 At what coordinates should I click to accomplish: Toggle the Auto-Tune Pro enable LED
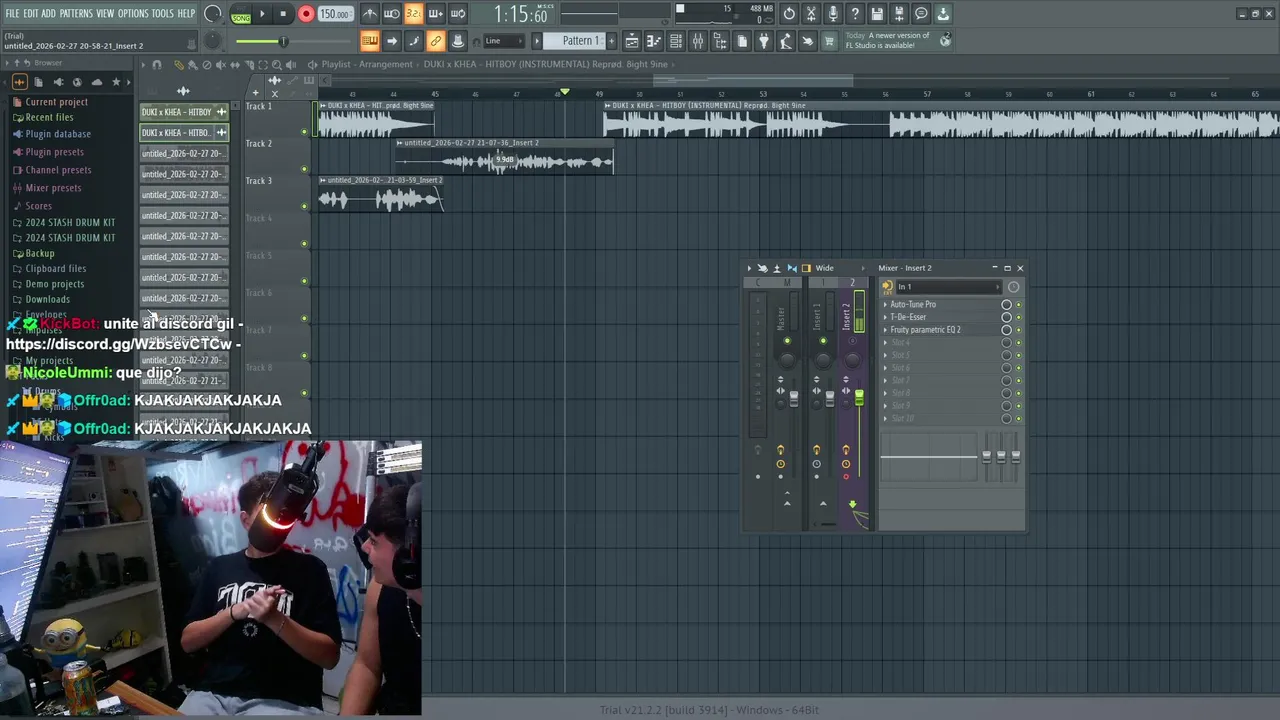click(x=1019, y=305)
